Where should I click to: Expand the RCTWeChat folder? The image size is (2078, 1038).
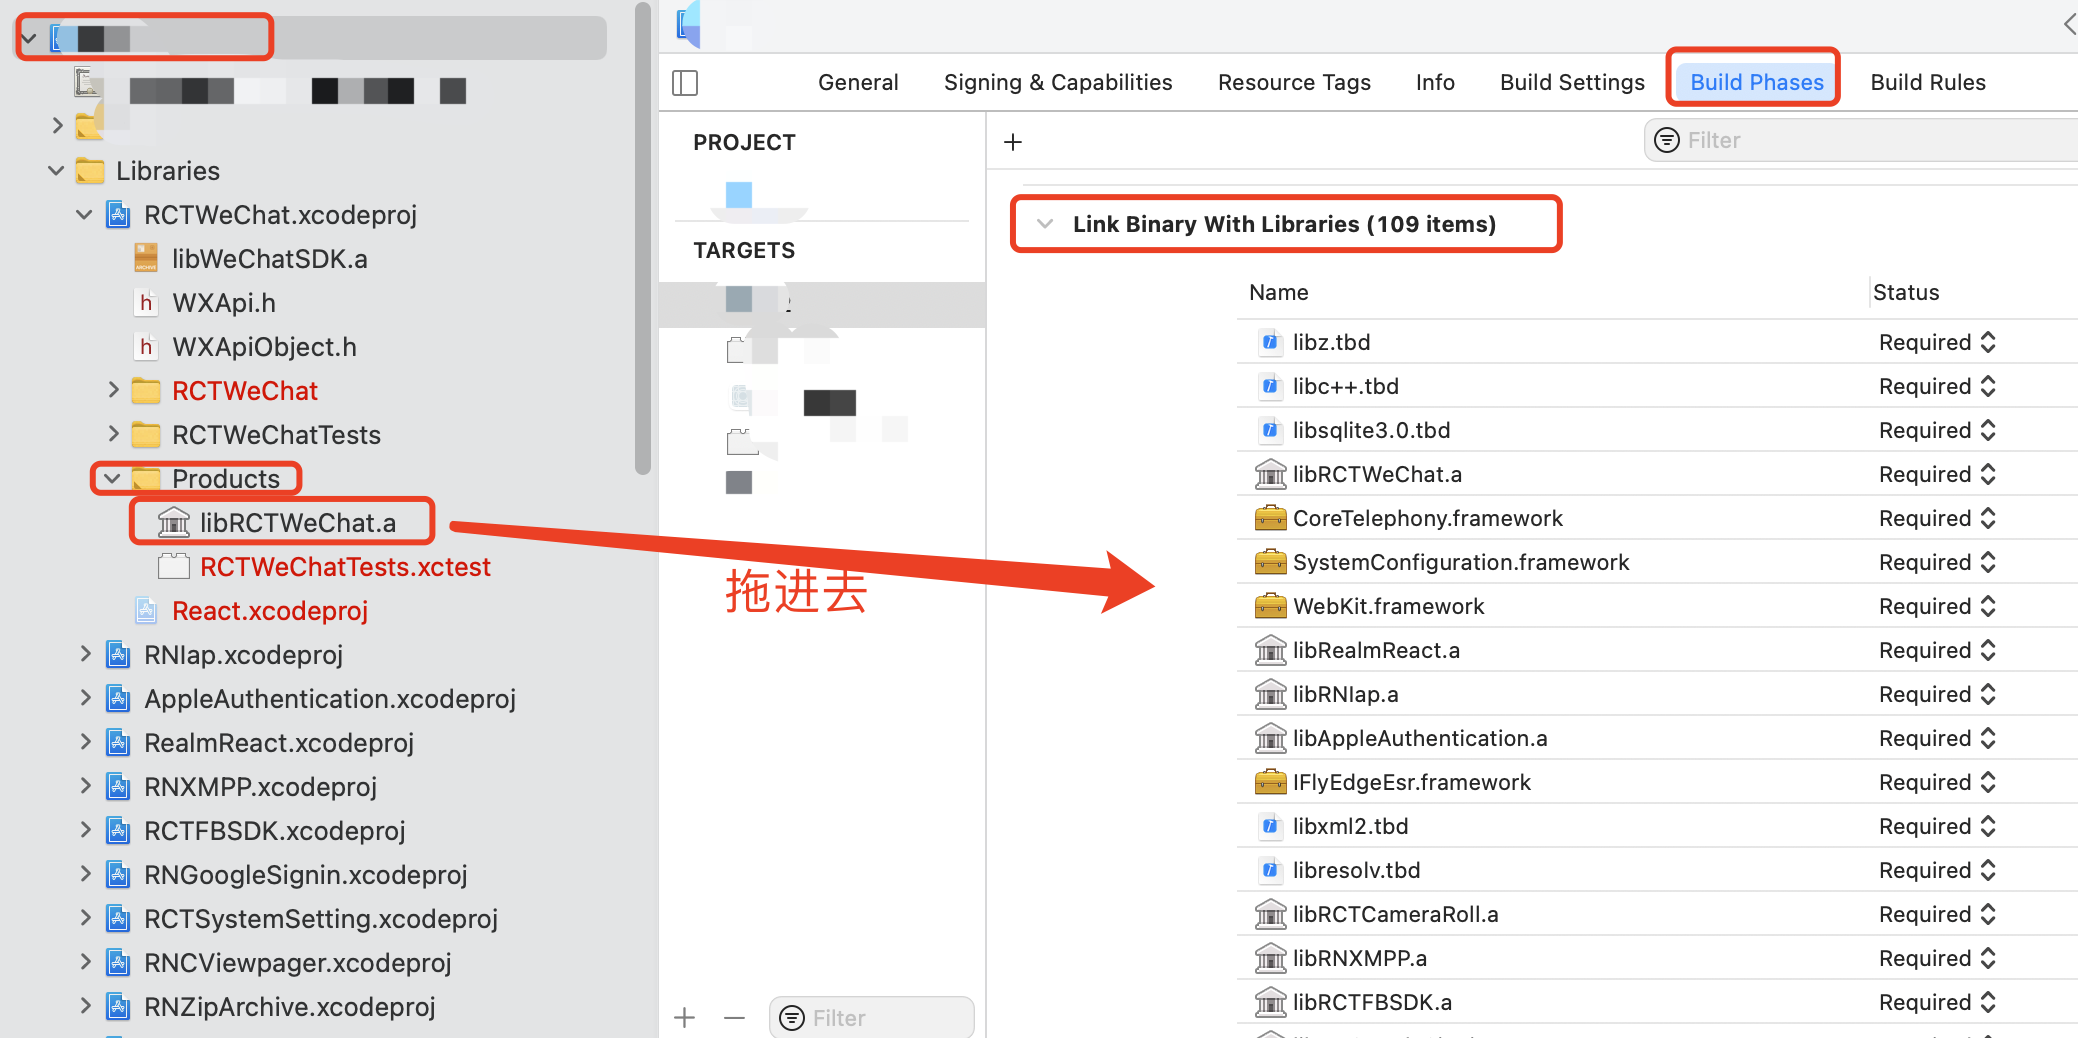click(113, 390)
